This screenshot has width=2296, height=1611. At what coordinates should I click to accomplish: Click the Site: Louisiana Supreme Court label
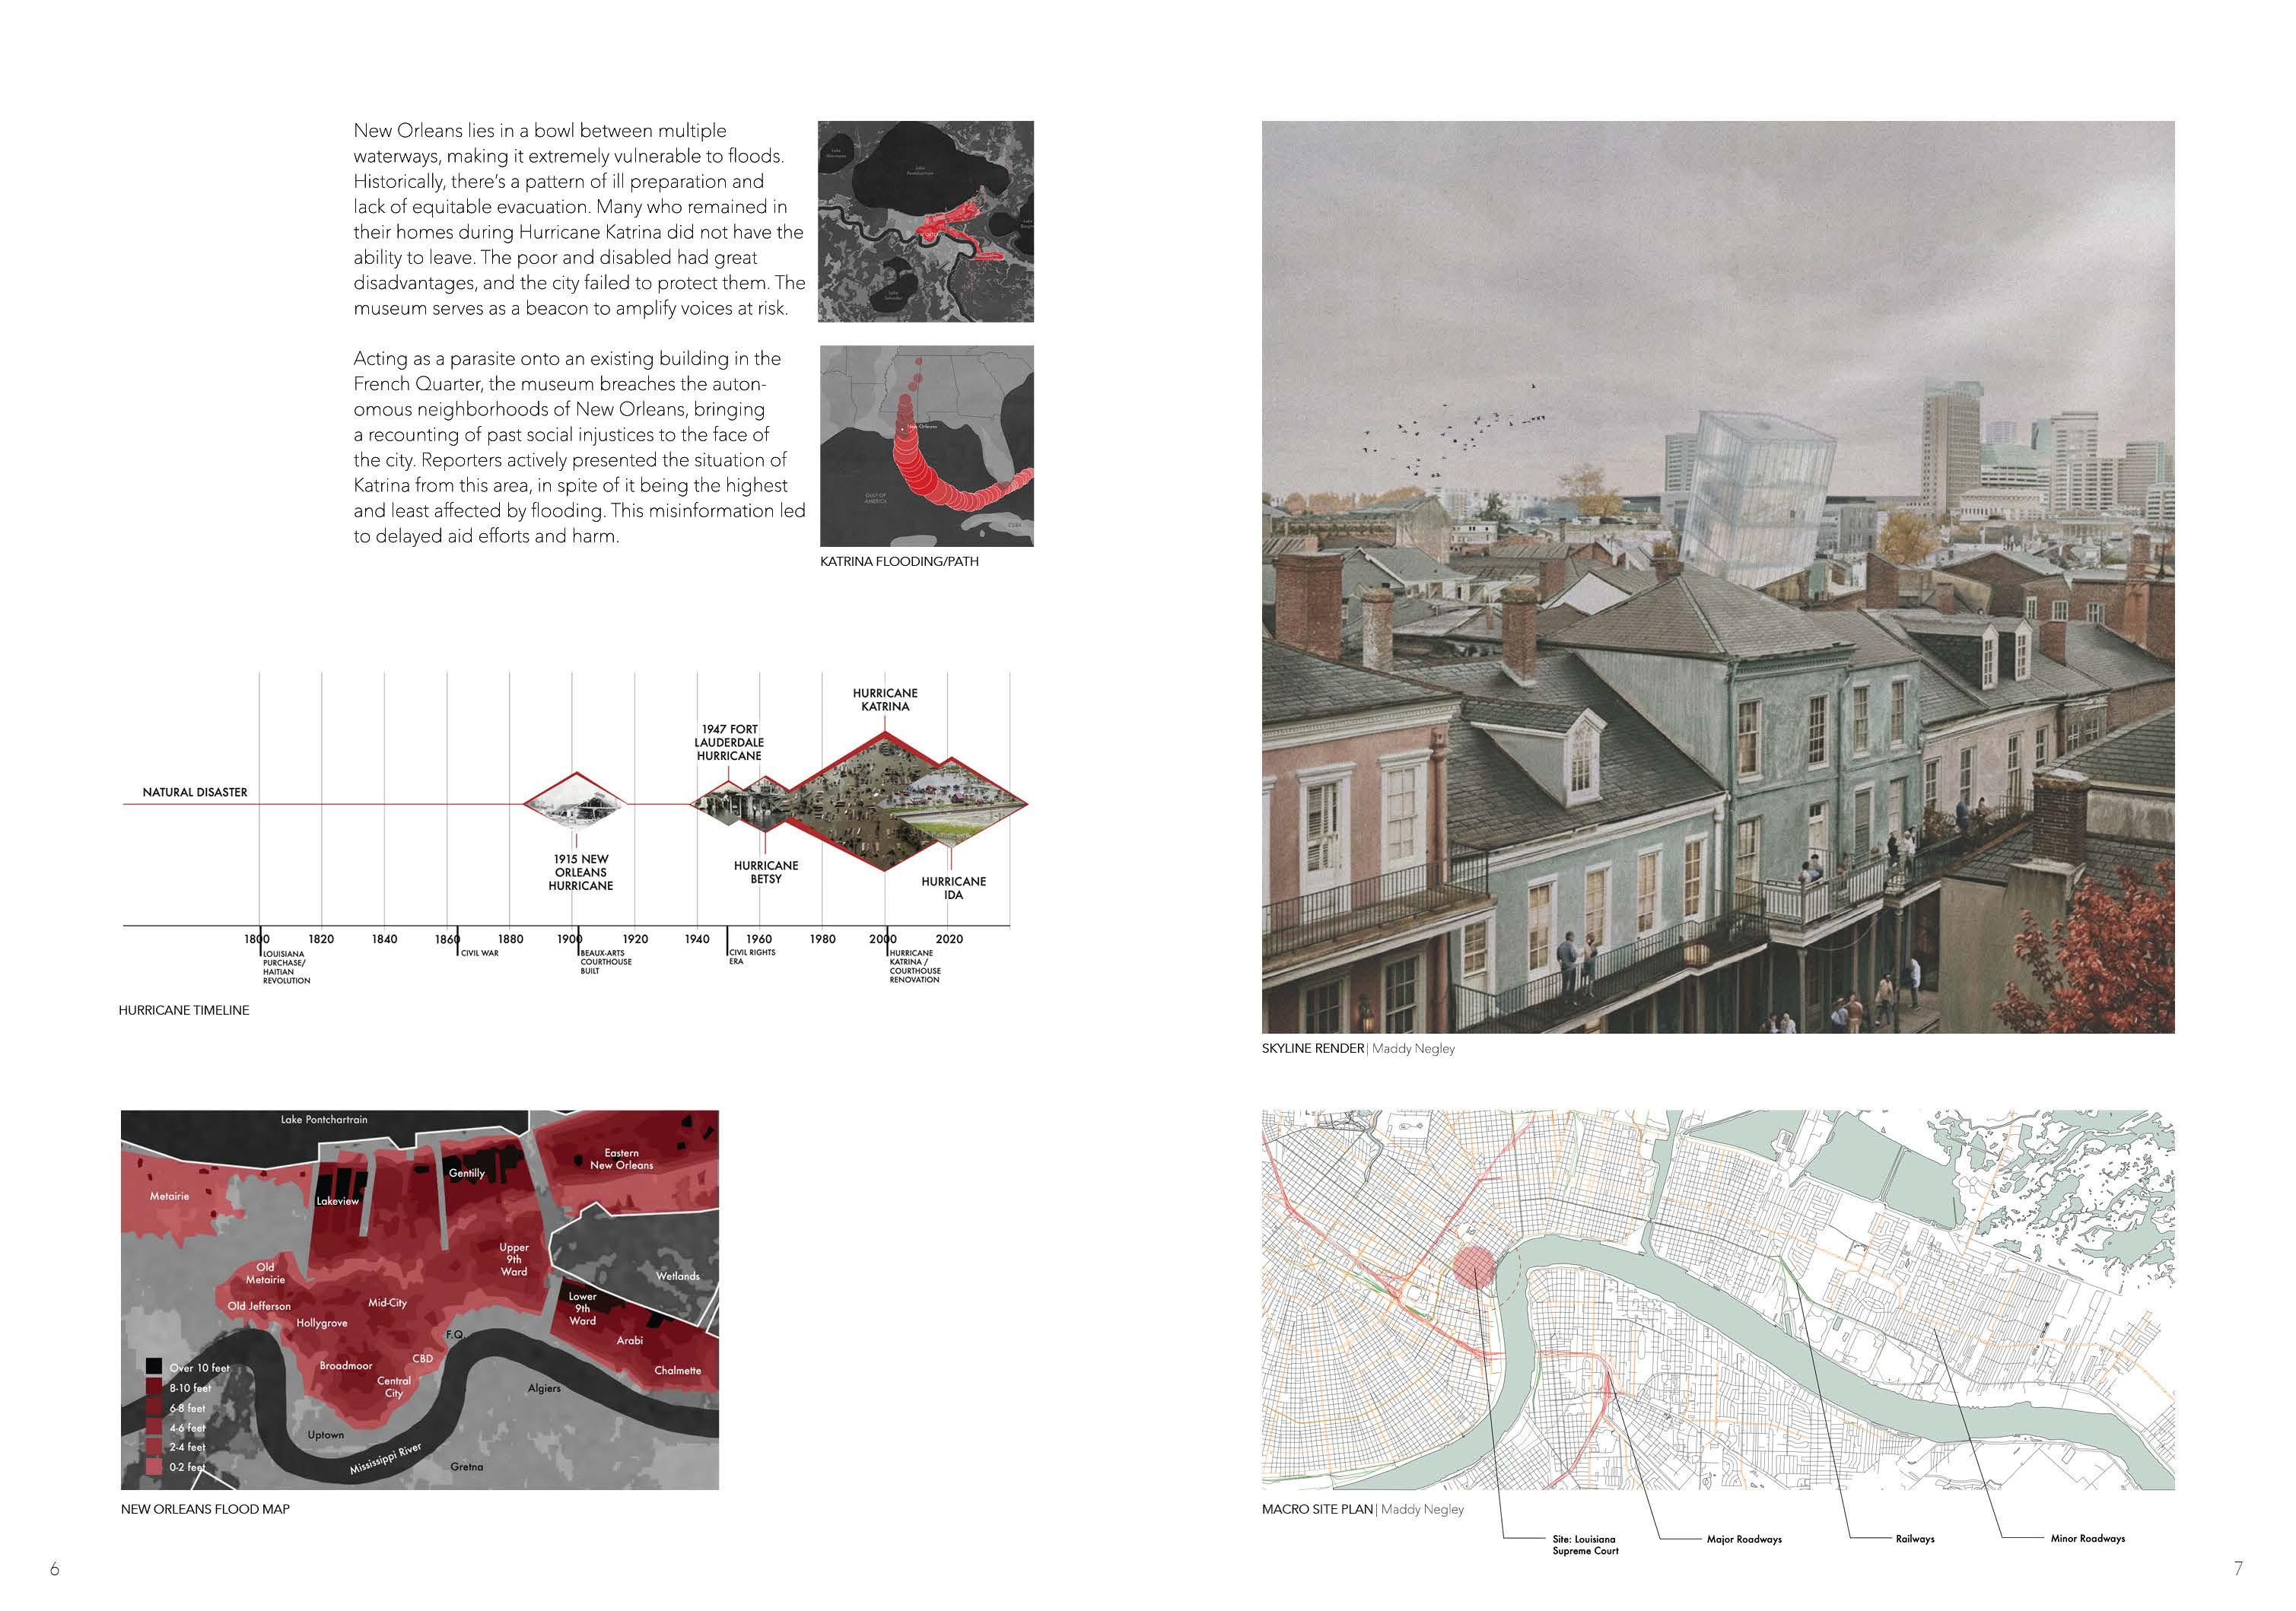[1585, 1545]
